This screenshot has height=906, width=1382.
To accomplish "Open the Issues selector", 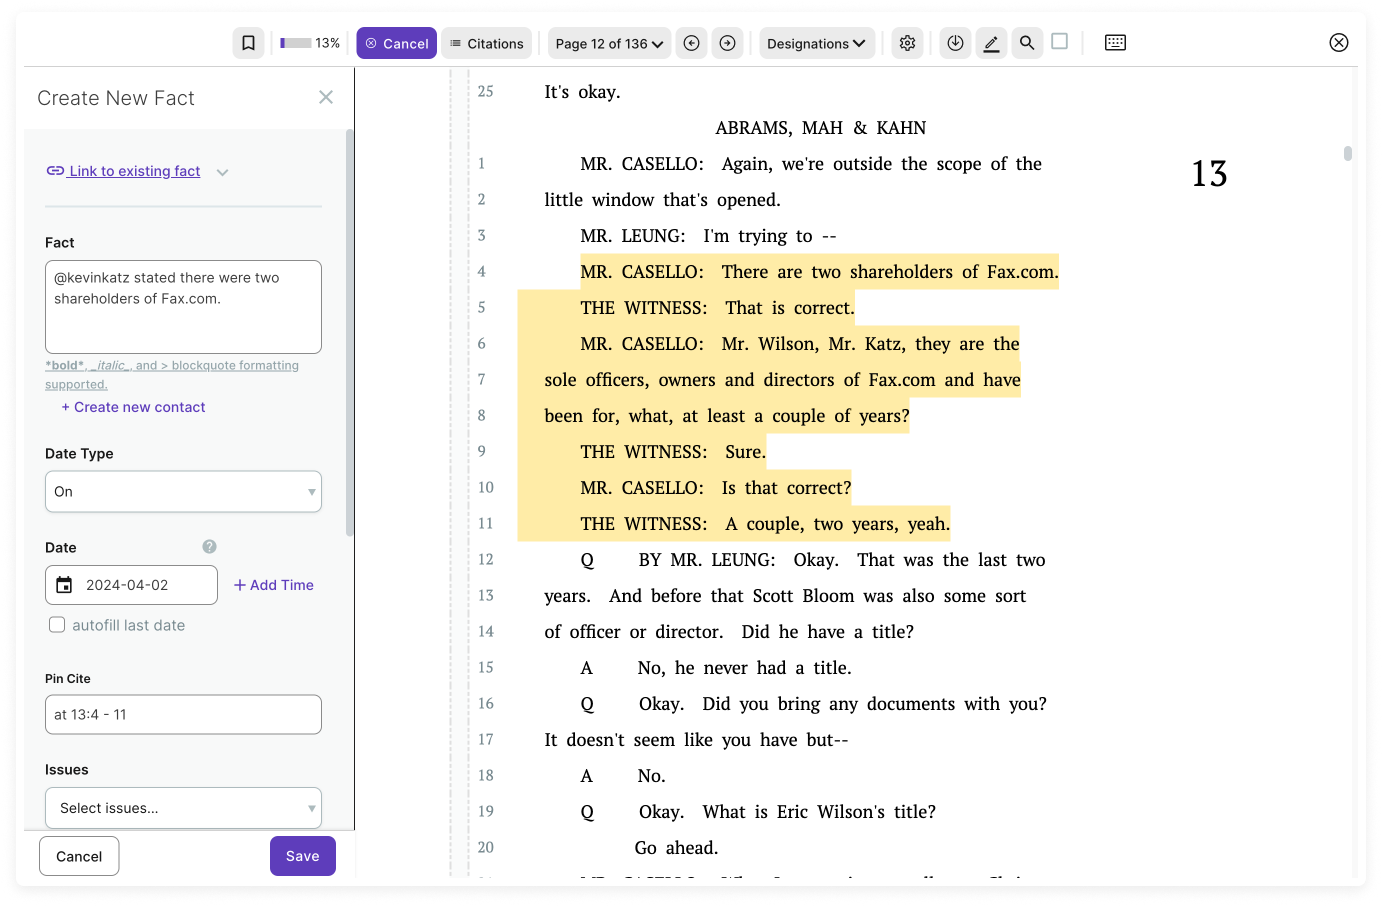I will [x=183, y=807].
